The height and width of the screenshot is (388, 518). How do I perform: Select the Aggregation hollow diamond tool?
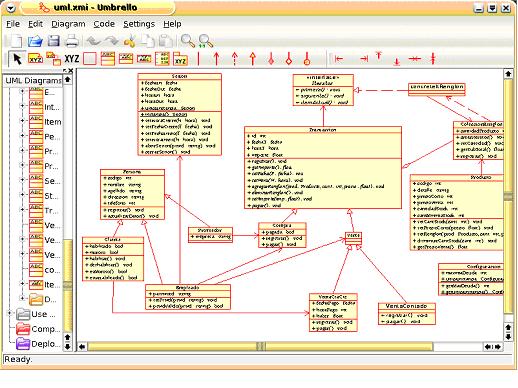[289, 59]
